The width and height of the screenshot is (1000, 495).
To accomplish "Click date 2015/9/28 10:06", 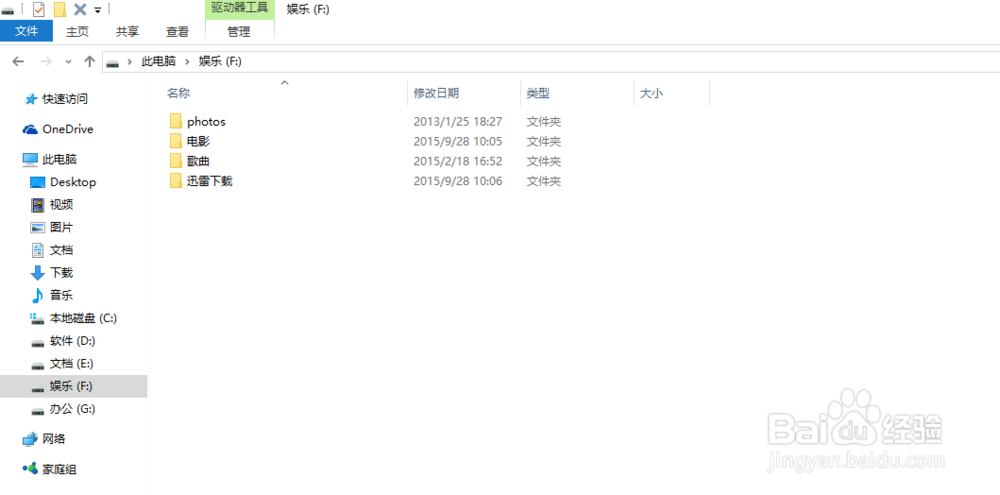I will tap(457, 181).
